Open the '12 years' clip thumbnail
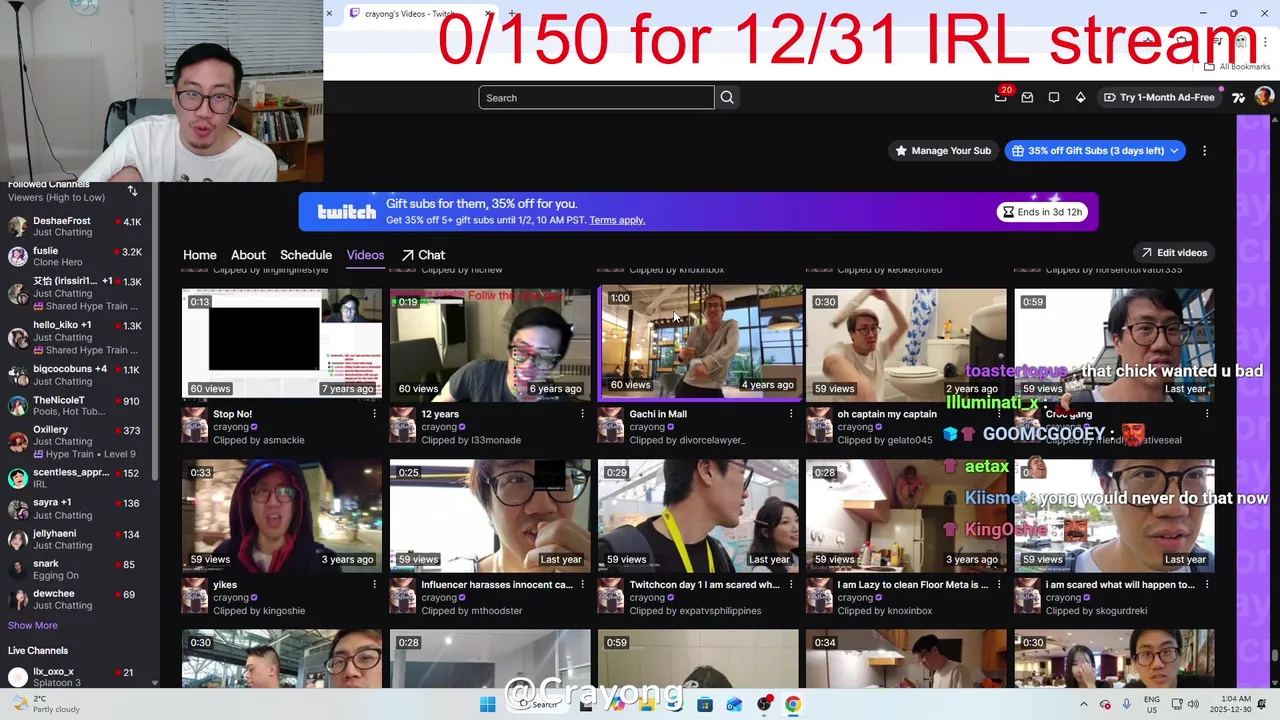Viewport: 1280px width, 720px height. click(x=490, y=343)
